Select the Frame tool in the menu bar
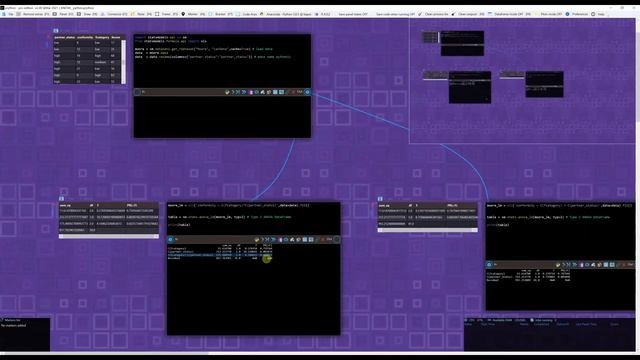The image size is (640, 360). point(166,14)
